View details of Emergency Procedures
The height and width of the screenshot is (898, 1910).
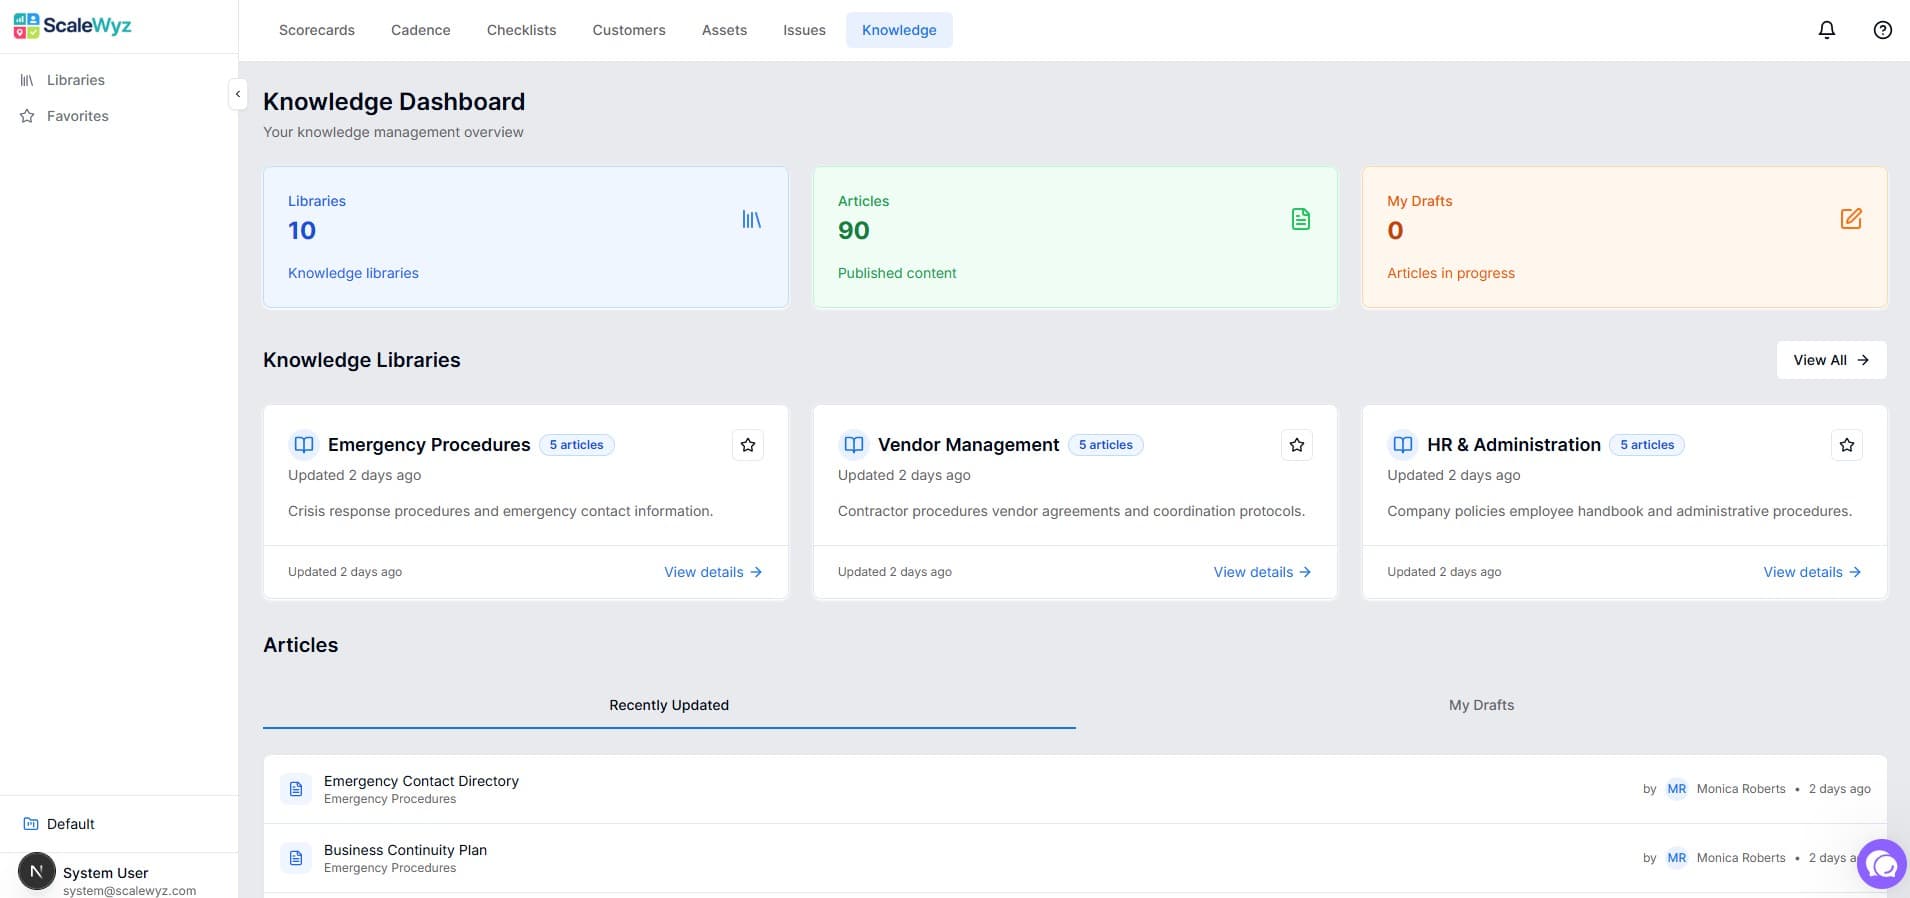[x=713, y=572]
